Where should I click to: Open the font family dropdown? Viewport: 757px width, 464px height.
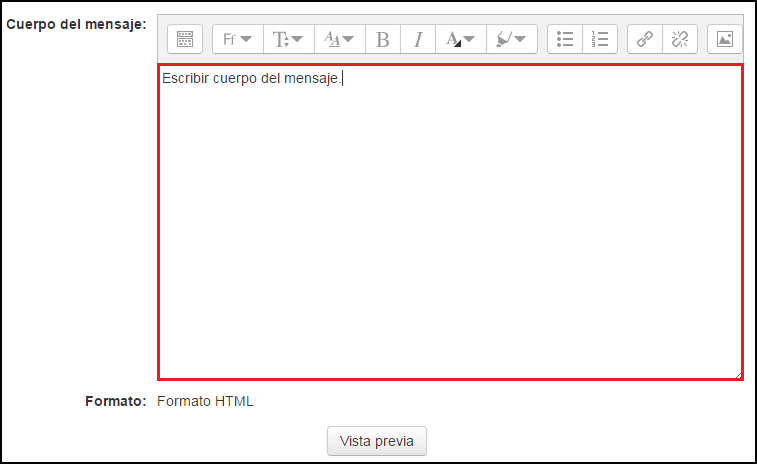tap(237, 40)
